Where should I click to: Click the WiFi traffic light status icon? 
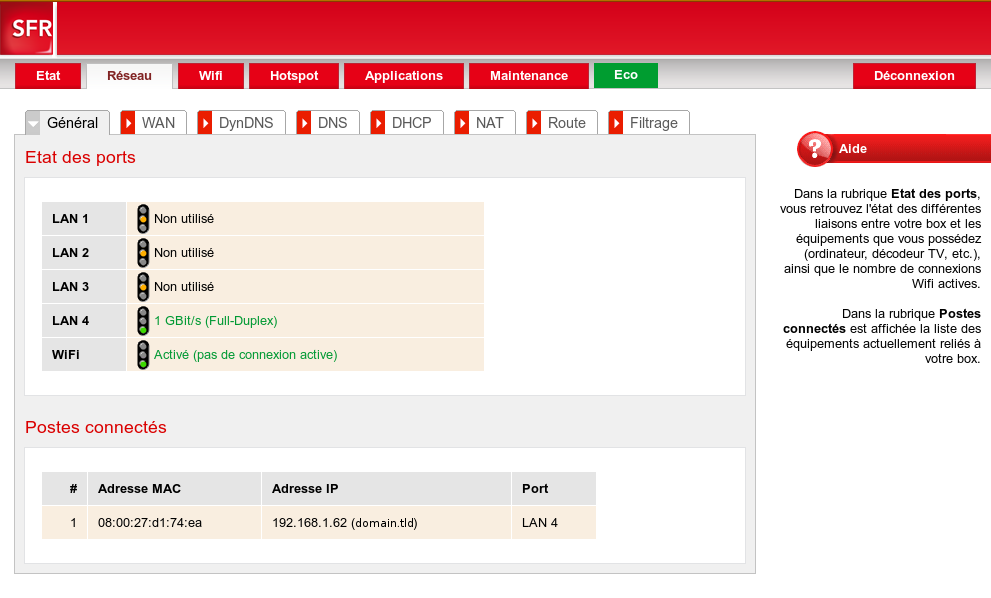[143, 355]
